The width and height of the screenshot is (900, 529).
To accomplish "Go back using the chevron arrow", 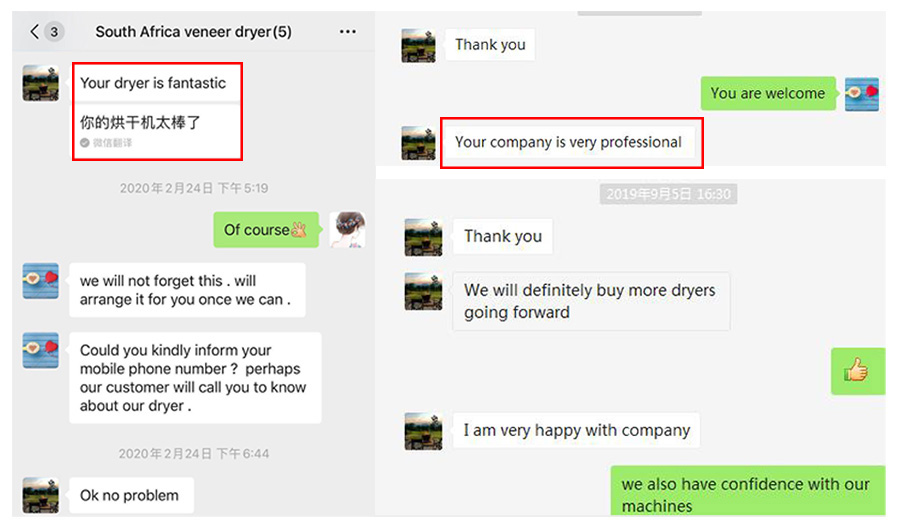I will pos(35,32).
